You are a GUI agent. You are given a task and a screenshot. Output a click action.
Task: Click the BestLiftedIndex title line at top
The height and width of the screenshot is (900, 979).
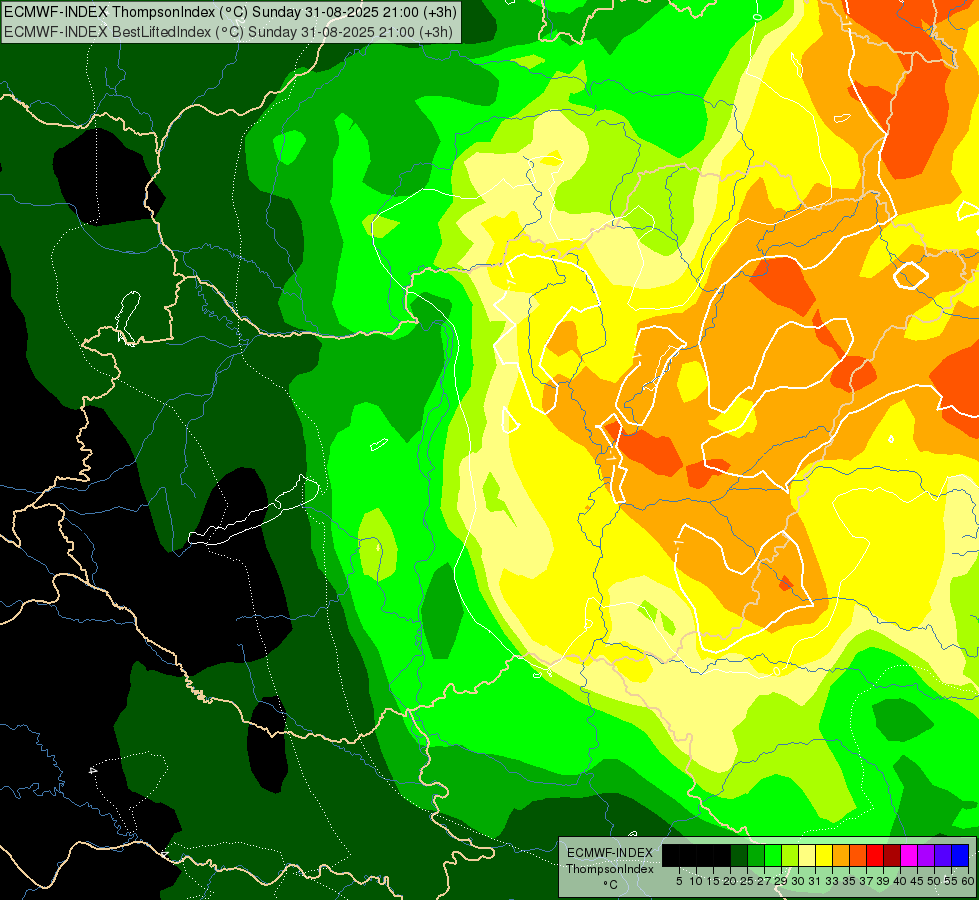[229, 32]
